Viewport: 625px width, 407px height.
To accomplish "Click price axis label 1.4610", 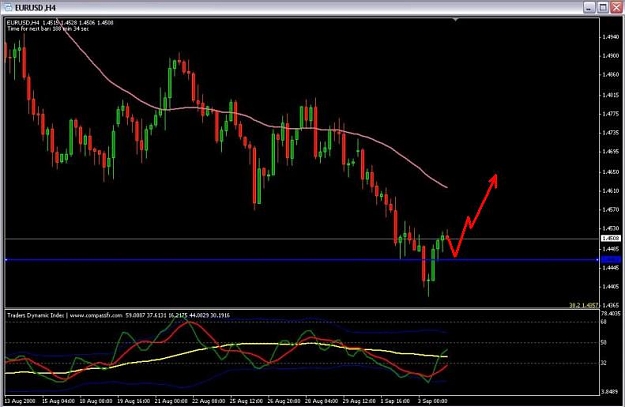I will tap(611, 191).
